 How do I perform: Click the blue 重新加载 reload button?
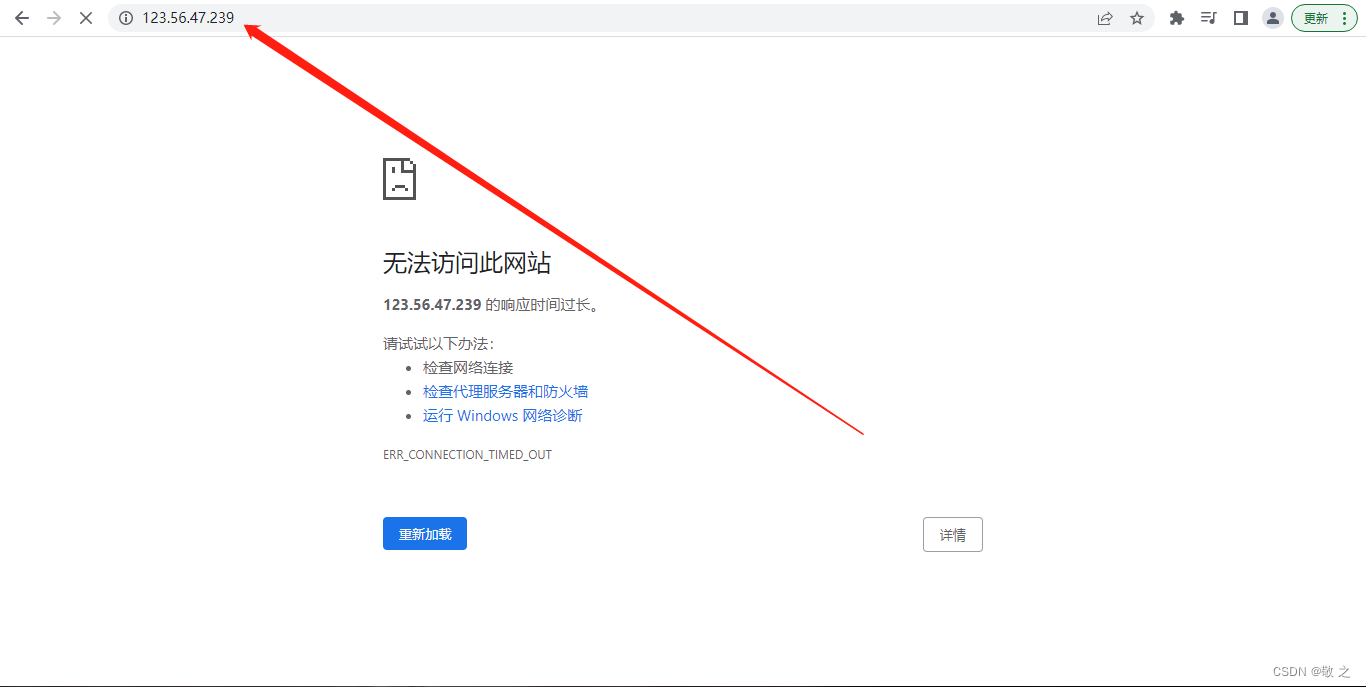coord(424,533)
